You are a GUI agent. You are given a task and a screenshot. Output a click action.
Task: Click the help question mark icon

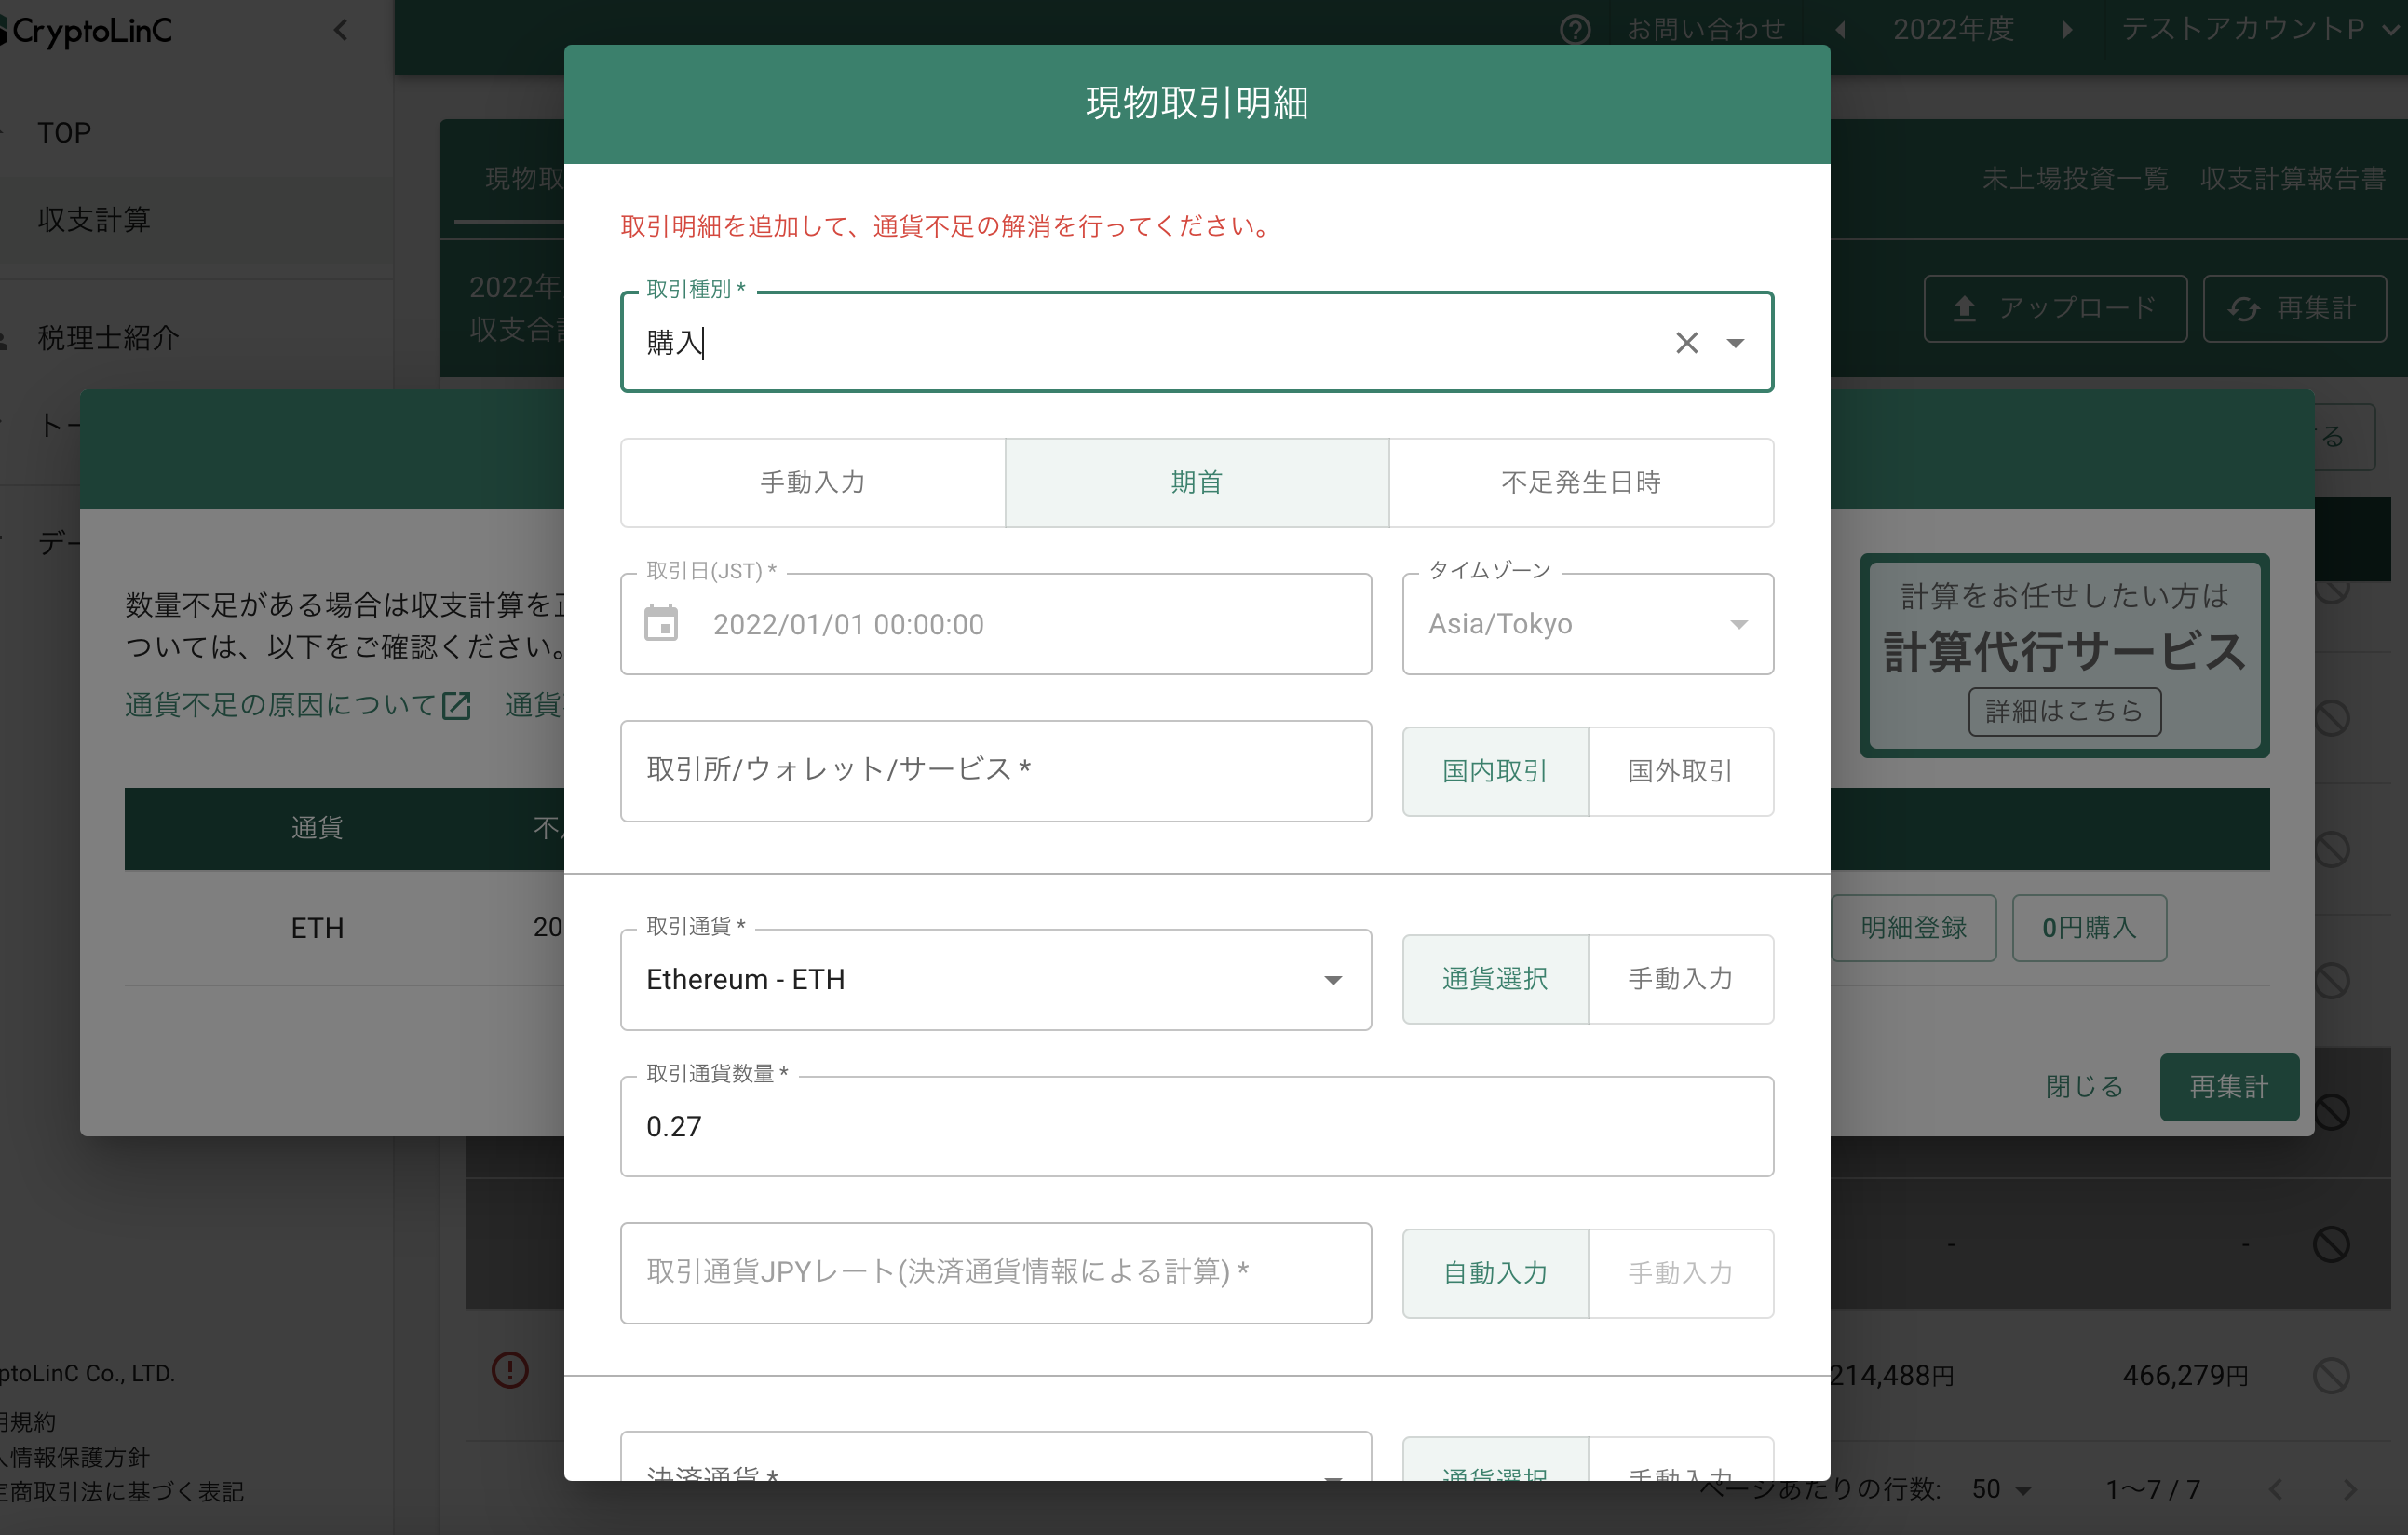point(1575,30)
